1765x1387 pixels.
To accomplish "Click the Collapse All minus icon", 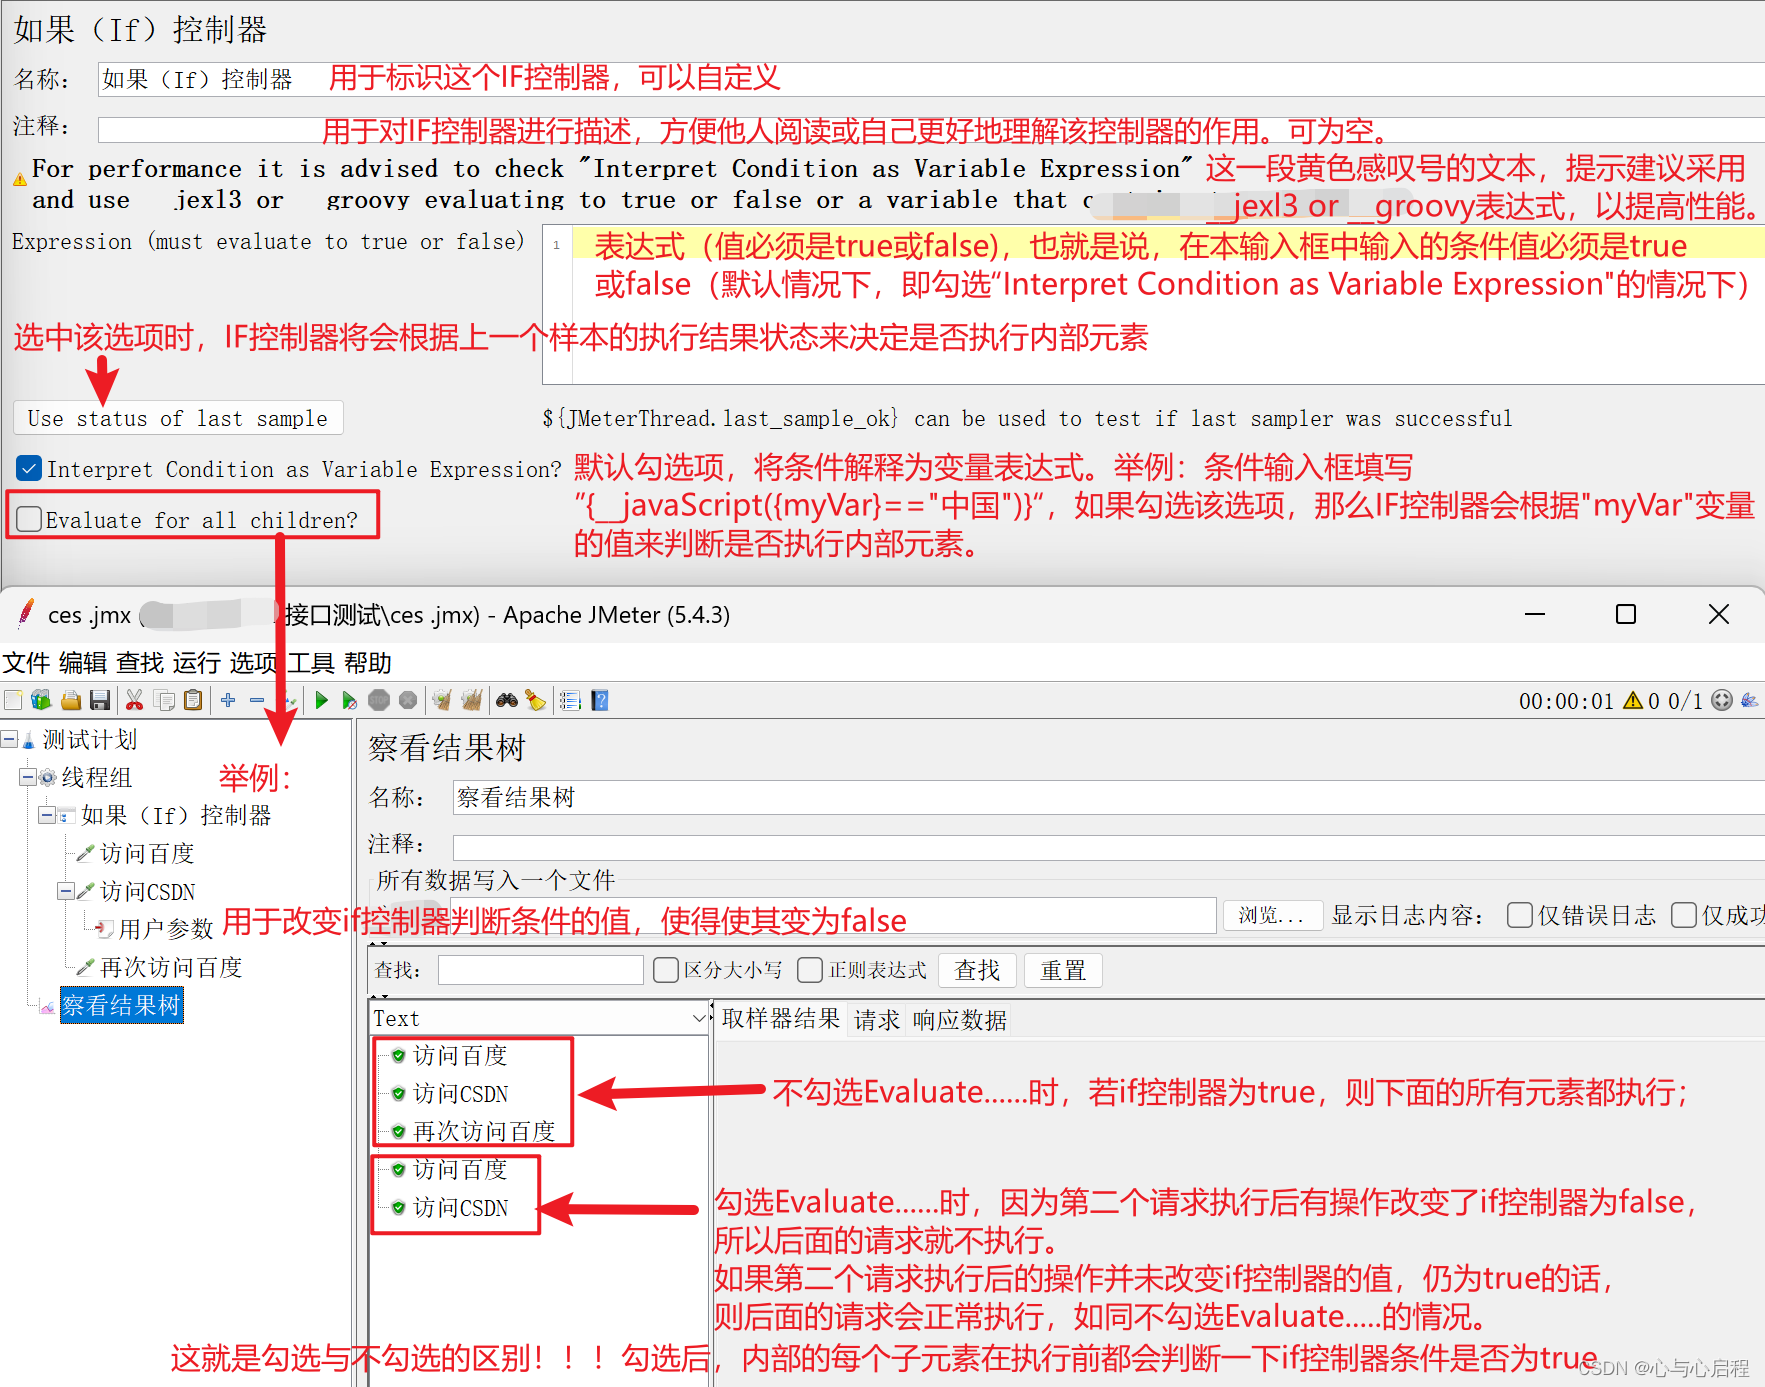I will coord(257,700).
